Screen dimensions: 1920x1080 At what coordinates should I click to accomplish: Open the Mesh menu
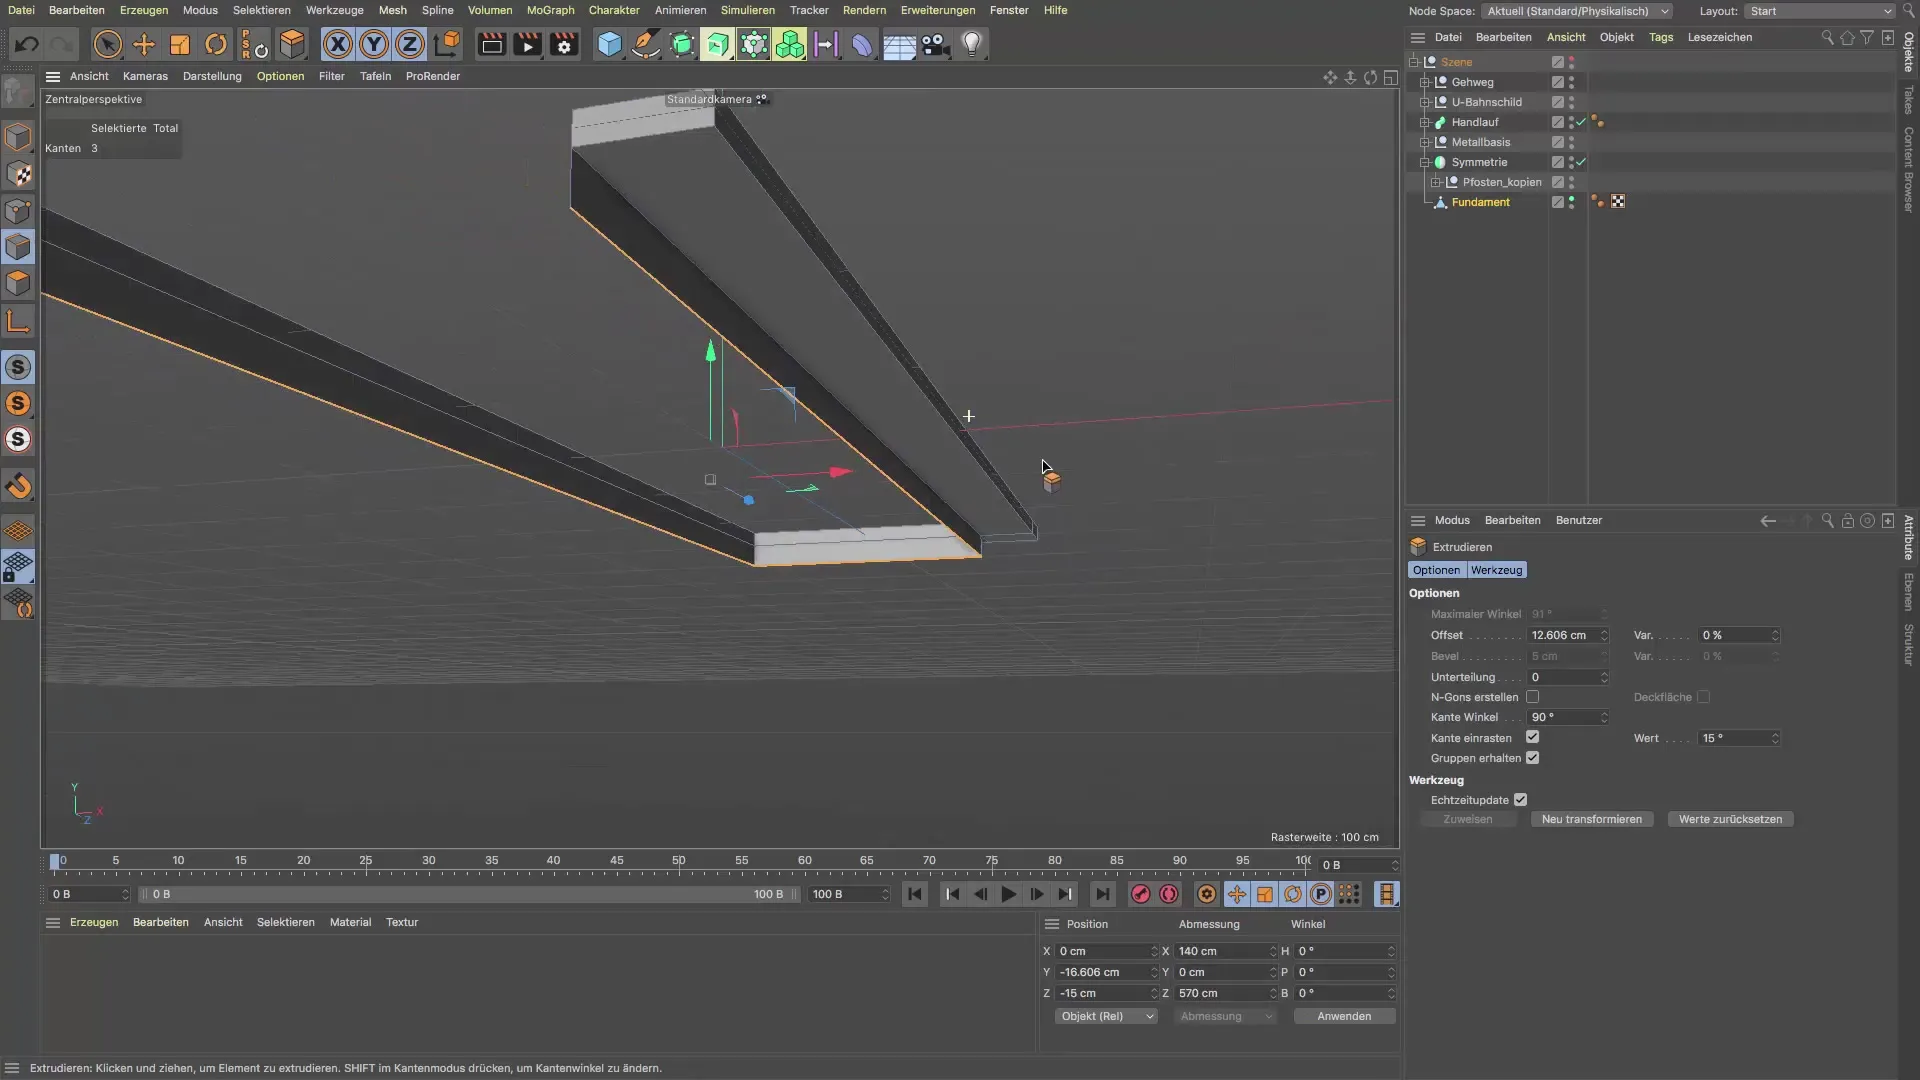(392, 10)
